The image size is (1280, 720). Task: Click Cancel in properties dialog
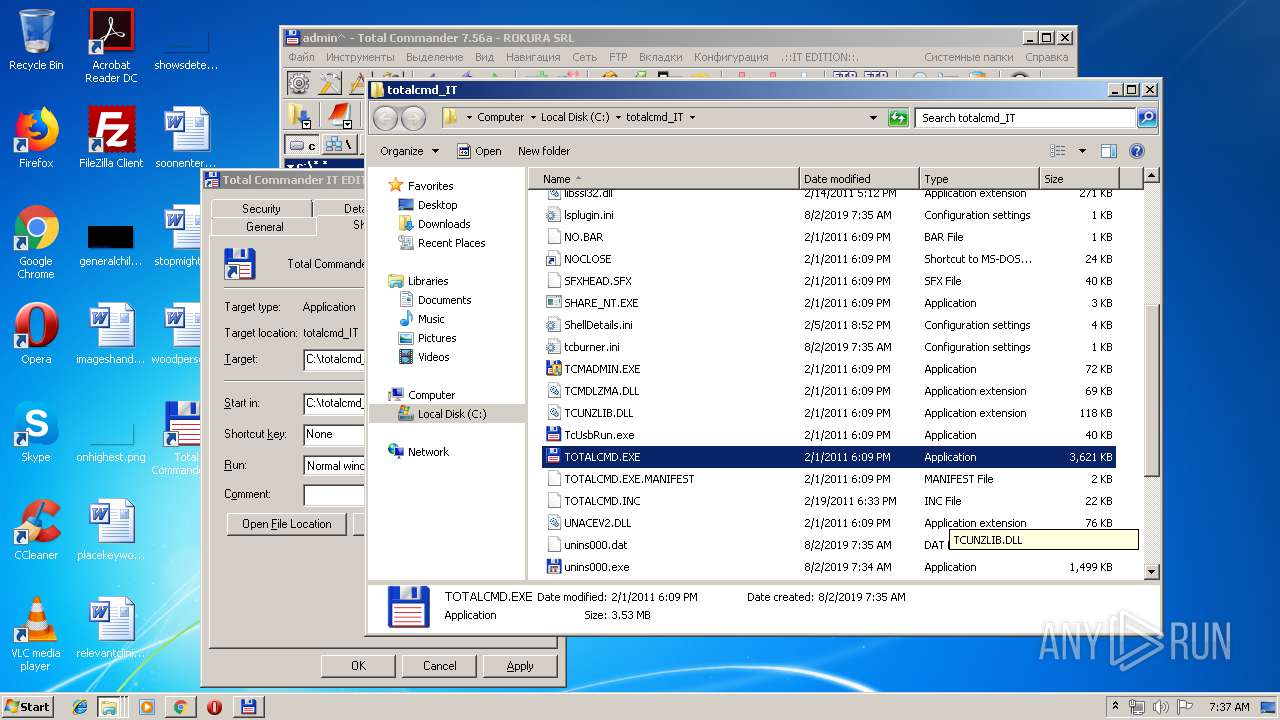pos(439,666)
